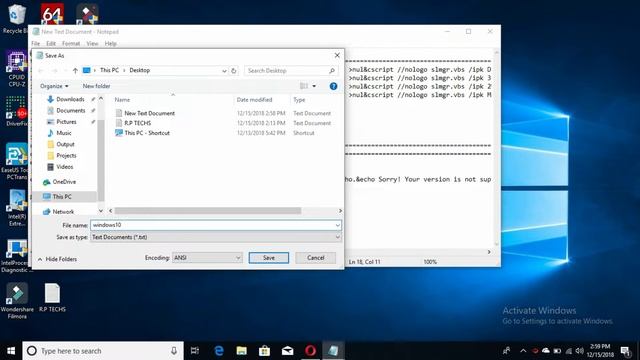This screenshot has width=640, height=360.
Task: Click the file list horizontal scrollbar
Action: pos(208,211)
